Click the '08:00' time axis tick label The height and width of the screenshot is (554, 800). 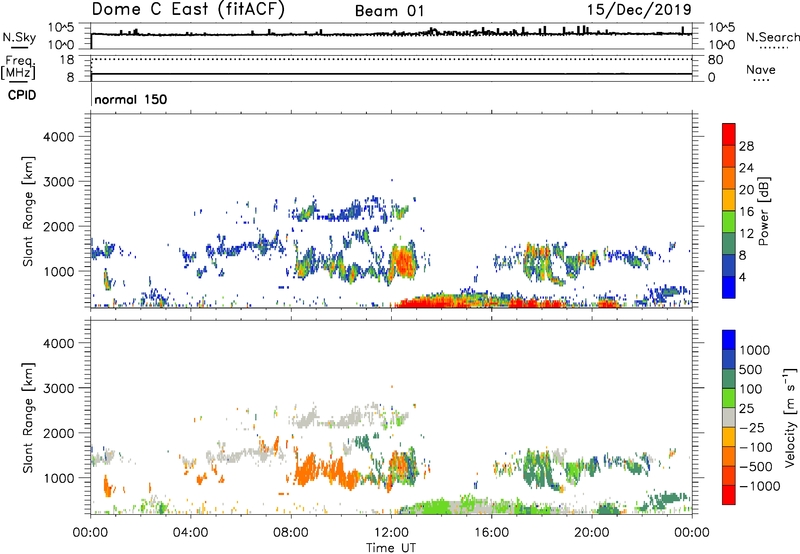point(291,533)
